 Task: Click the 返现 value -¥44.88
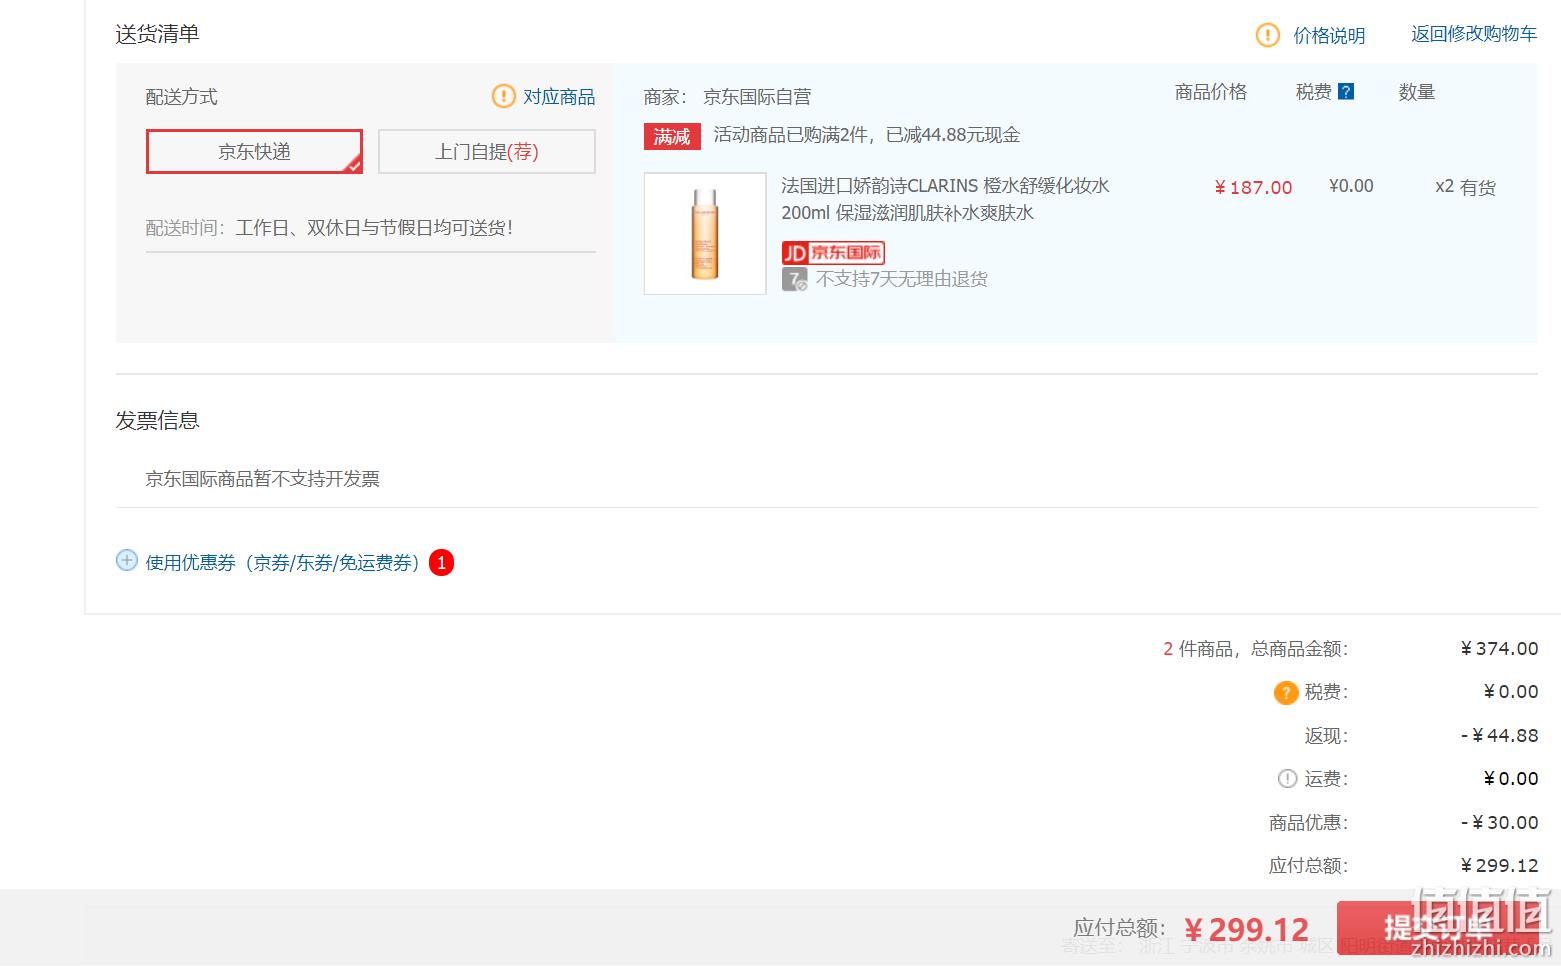(1499, 736)
